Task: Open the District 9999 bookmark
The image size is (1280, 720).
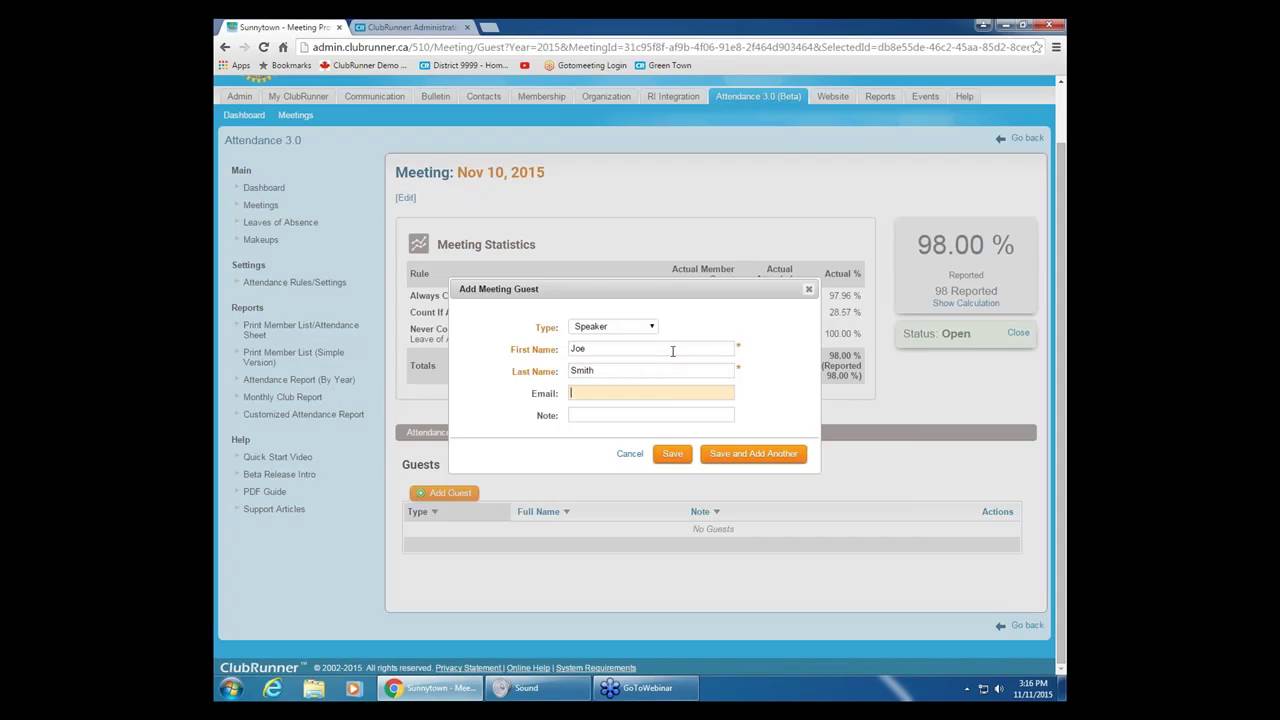Action: pos(464,65)
